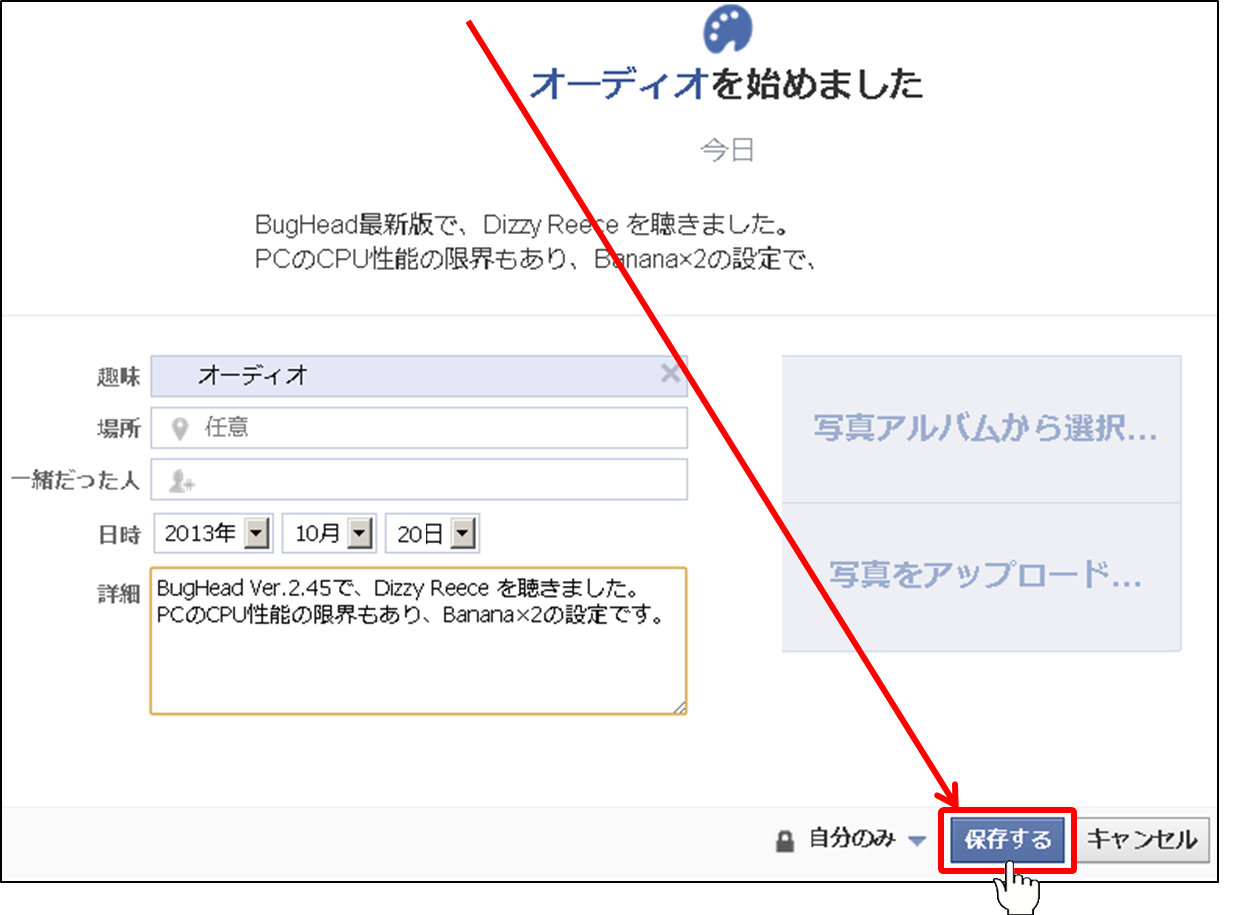Click 写真をアップロード to upload photo
1243x915 pixels.
point(983,576)
